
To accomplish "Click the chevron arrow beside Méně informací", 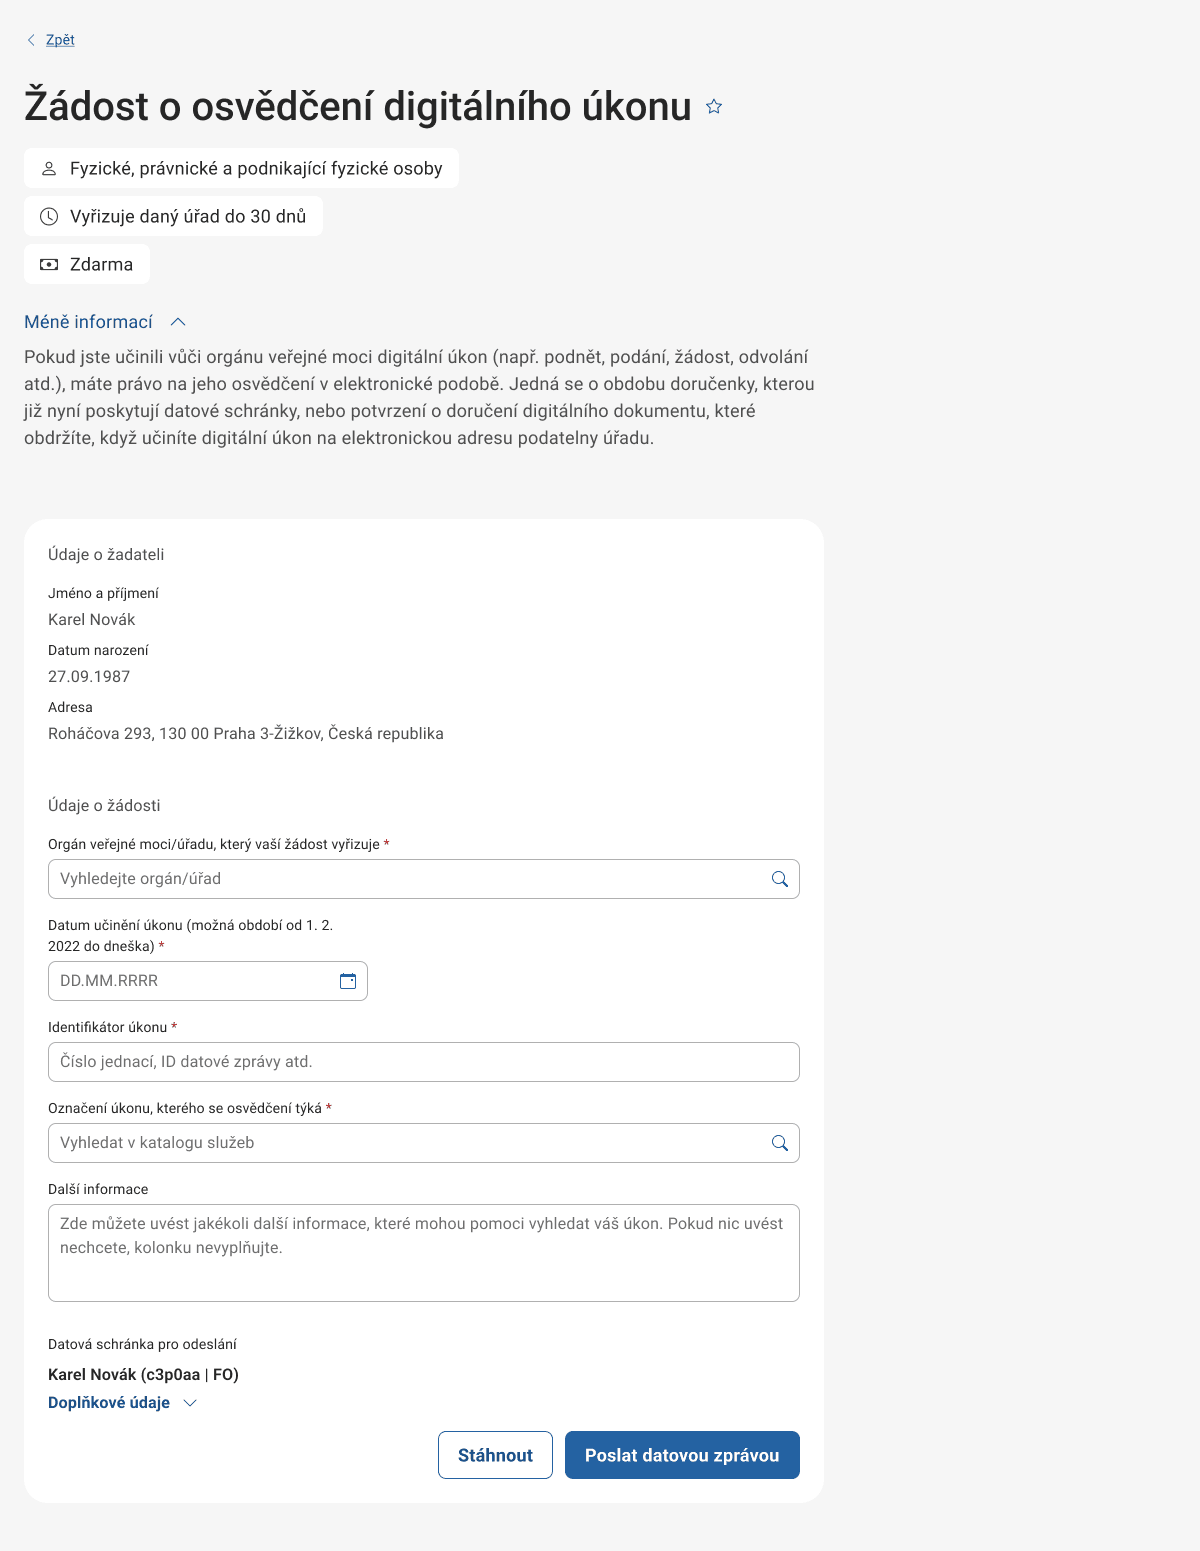I will click(179, 322).
